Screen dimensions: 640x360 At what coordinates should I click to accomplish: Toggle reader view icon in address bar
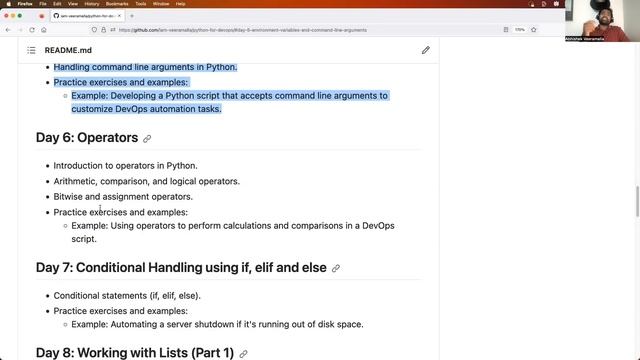tap(506, 30)
